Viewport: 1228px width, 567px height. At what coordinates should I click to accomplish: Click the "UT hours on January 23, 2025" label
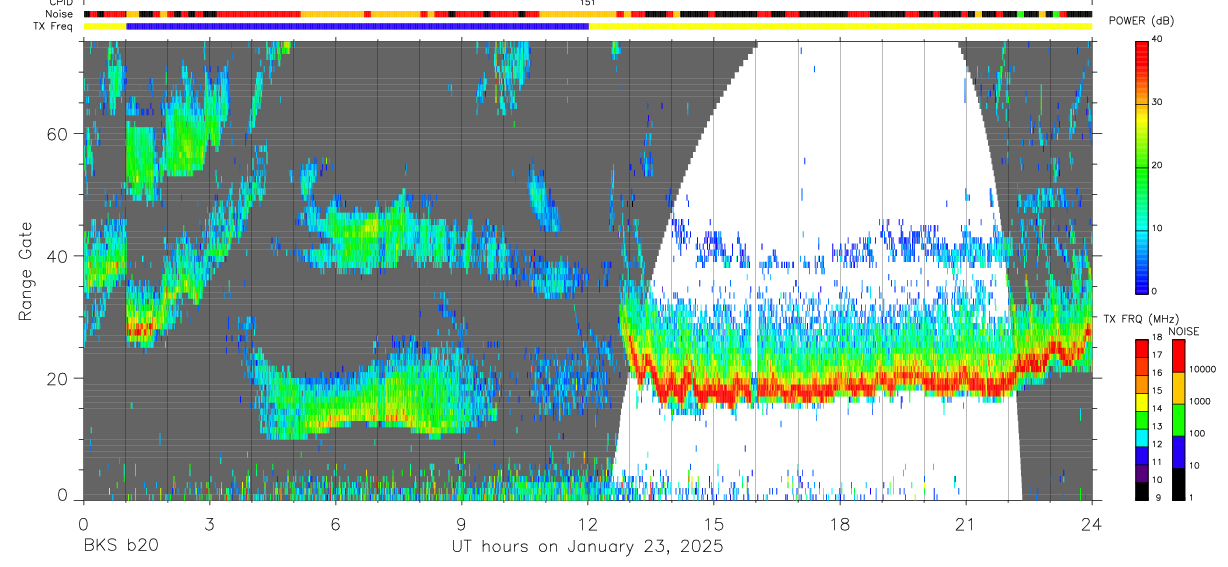tap(586, 546)
